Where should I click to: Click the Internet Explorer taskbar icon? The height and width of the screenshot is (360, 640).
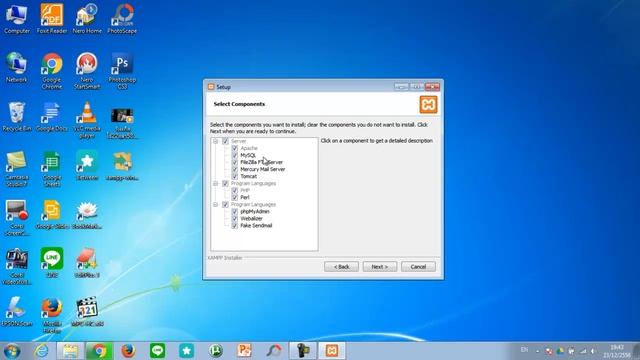pos(41,351)
